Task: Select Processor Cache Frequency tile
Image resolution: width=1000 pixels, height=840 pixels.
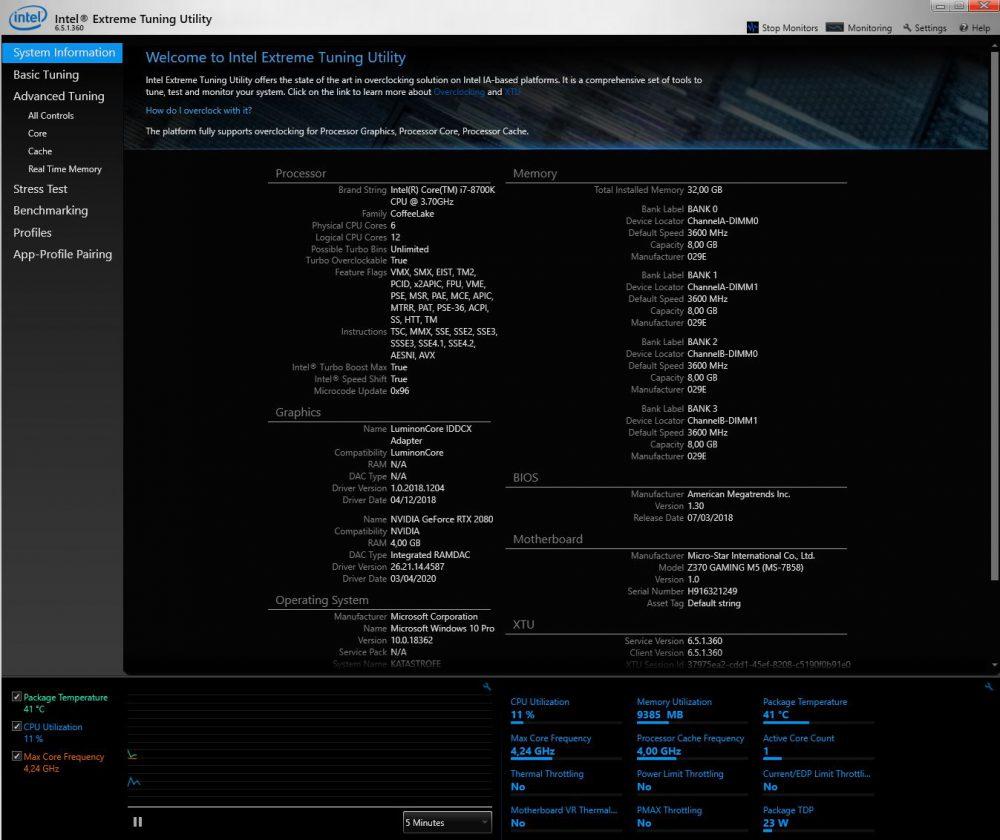Action: [x=691, y=745]
